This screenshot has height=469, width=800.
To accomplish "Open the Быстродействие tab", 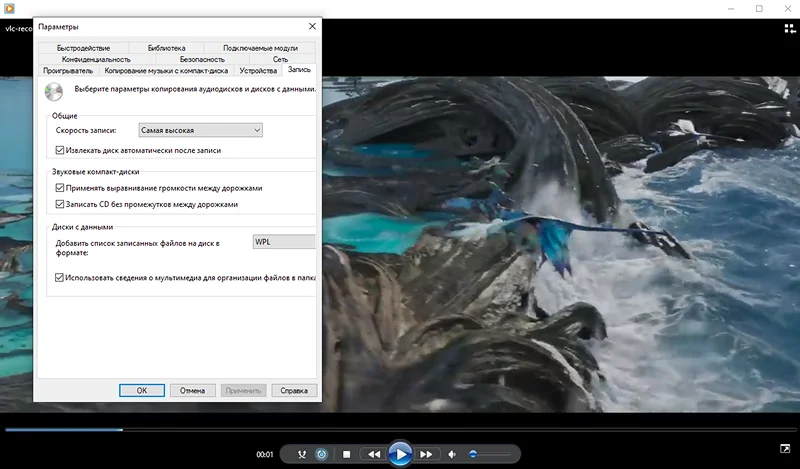I will point(83,48).
